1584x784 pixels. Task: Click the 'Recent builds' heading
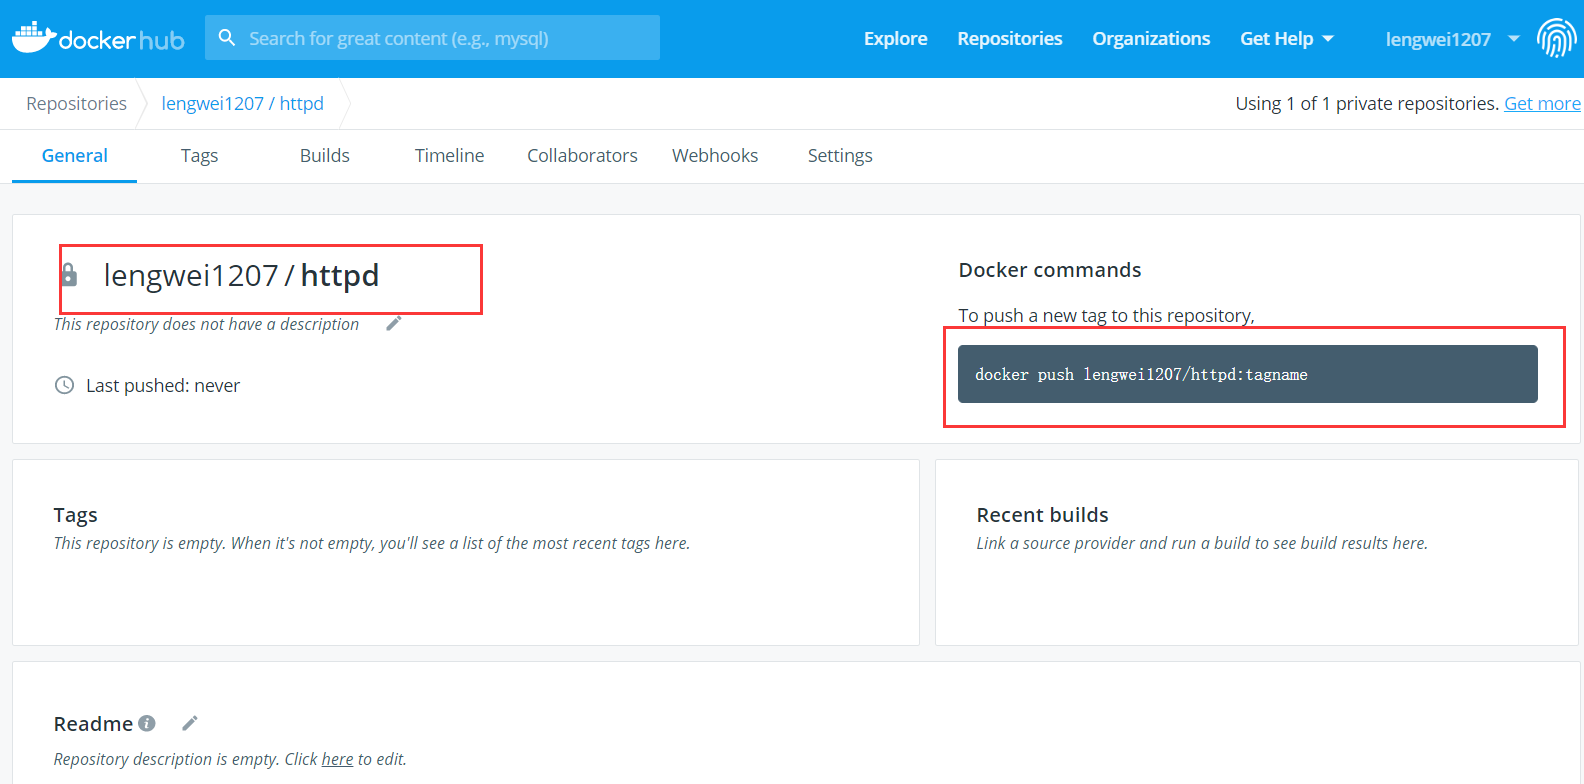(1043, 515)
